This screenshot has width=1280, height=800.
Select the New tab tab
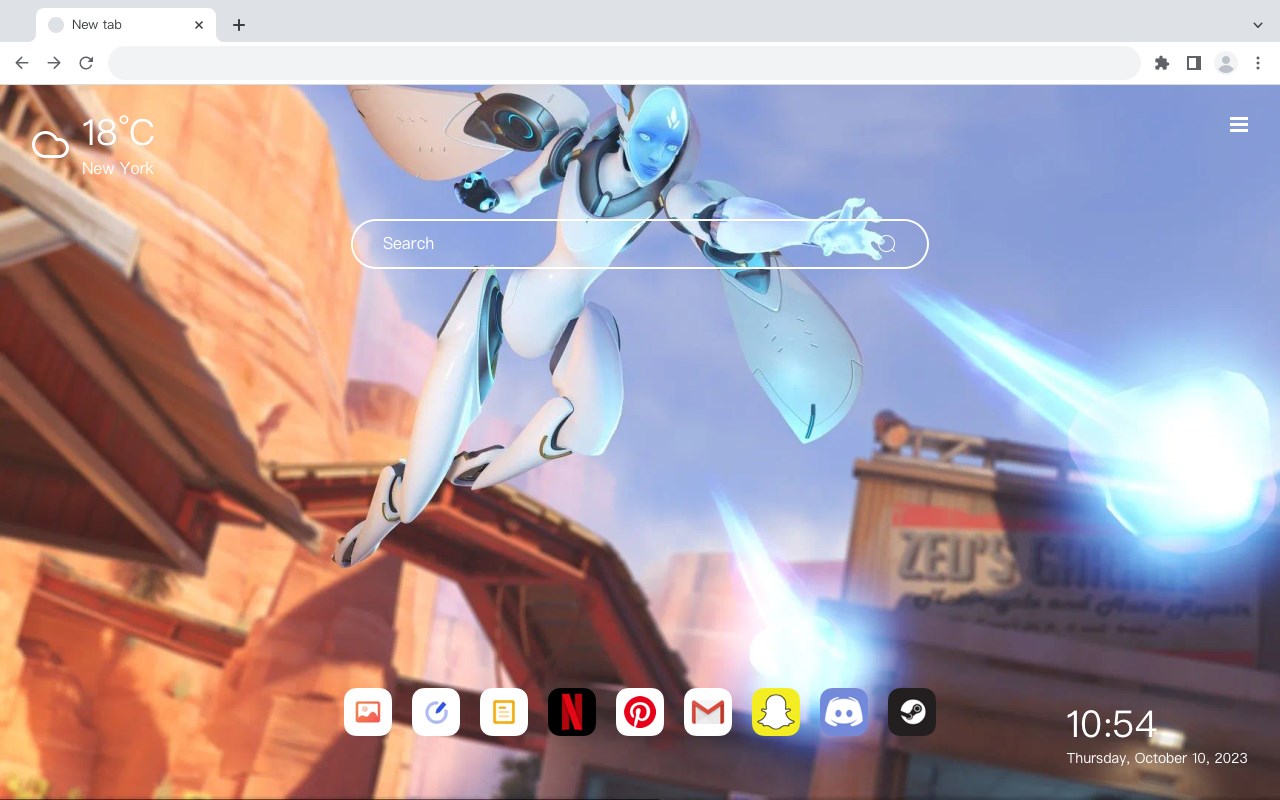pyautogui.click(x=126, y=25)
